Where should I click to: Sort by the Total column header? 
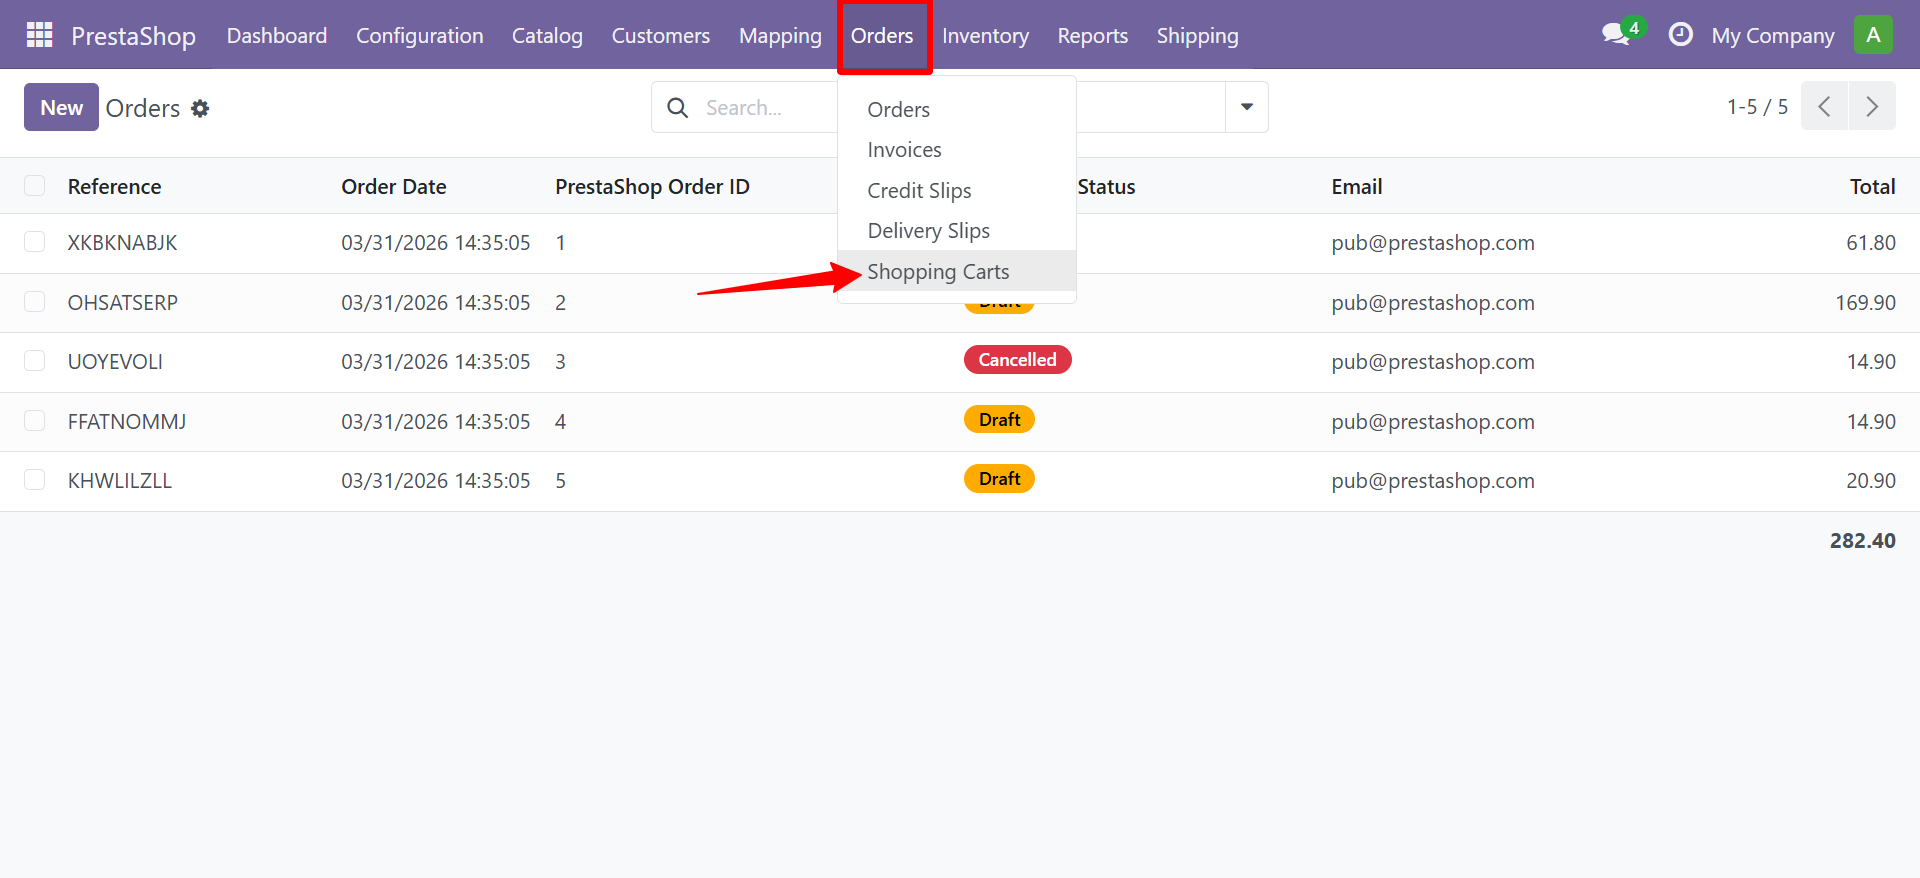[x=1872, y=187]
